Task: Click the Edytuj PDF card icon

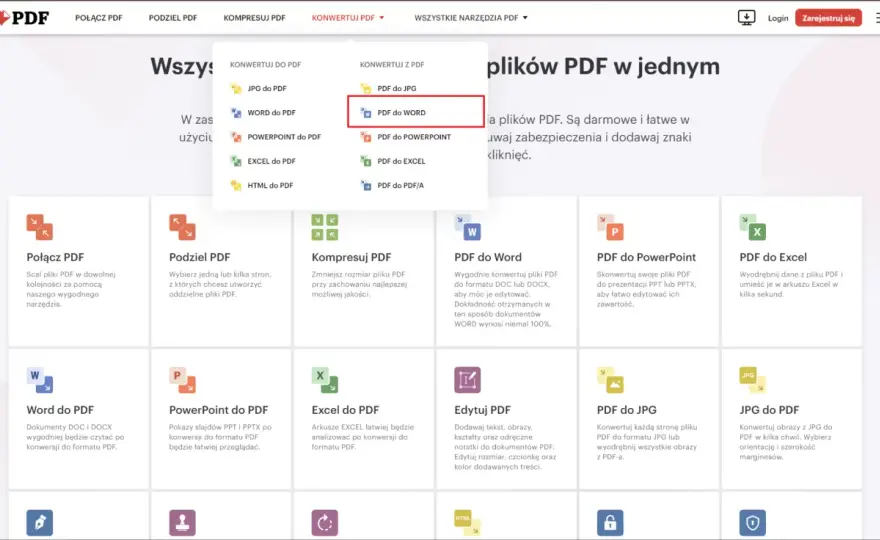Action: [x=468, y=380]
